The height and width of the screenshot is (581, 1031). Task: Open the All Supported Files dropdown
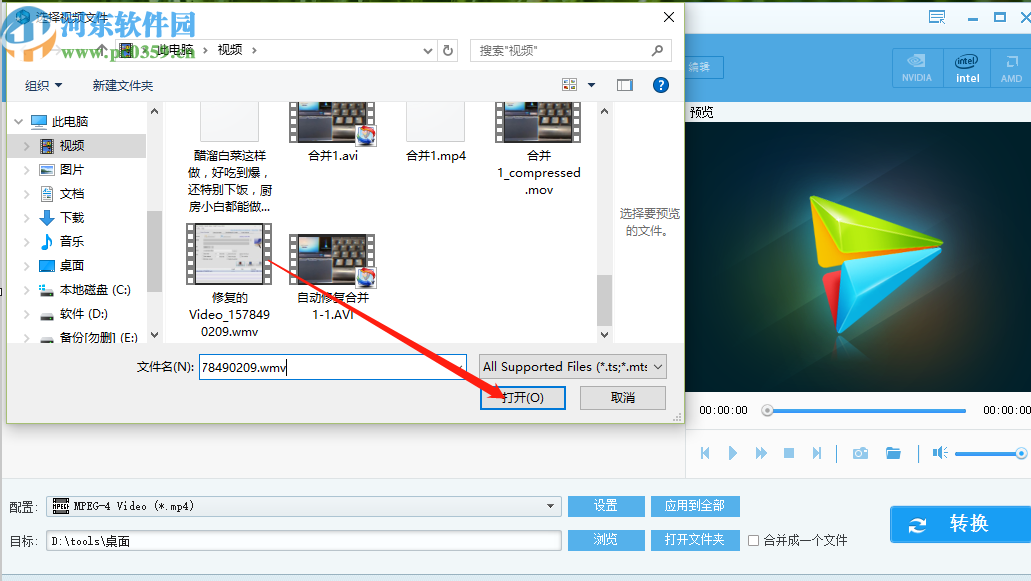click(571, 366)
